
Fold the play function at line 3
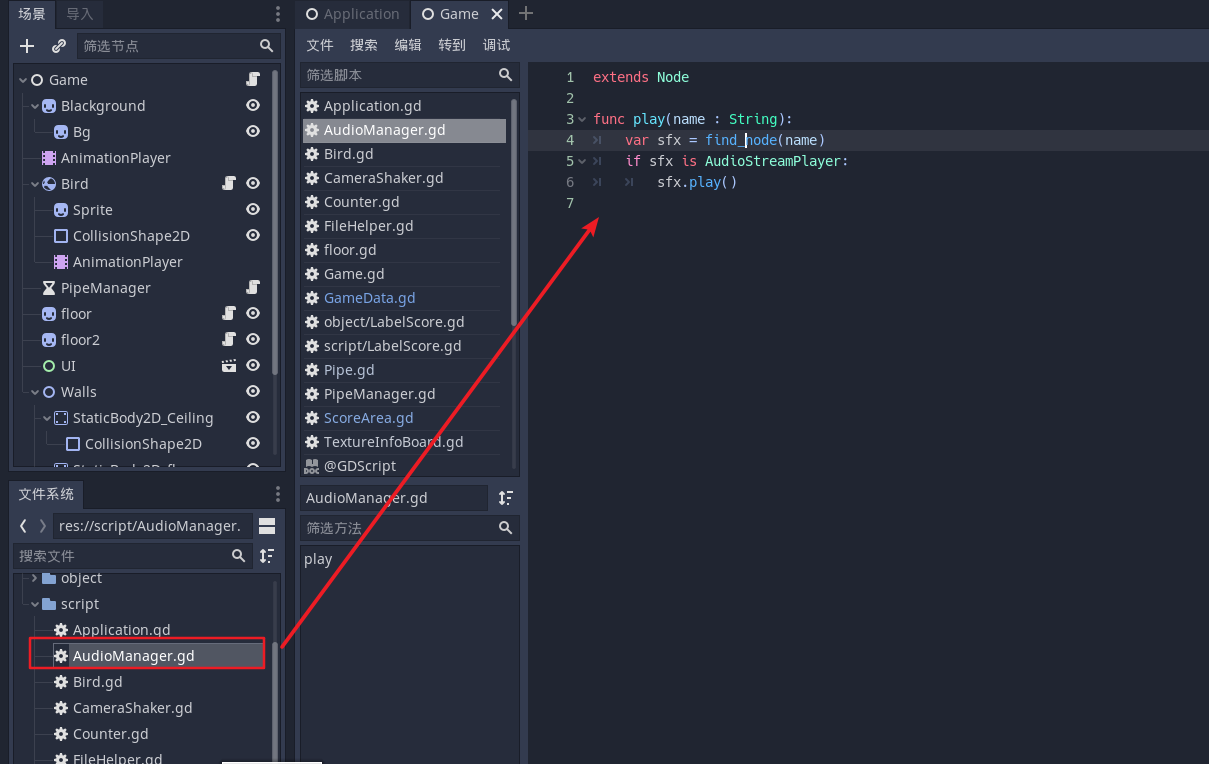(583, 119)
